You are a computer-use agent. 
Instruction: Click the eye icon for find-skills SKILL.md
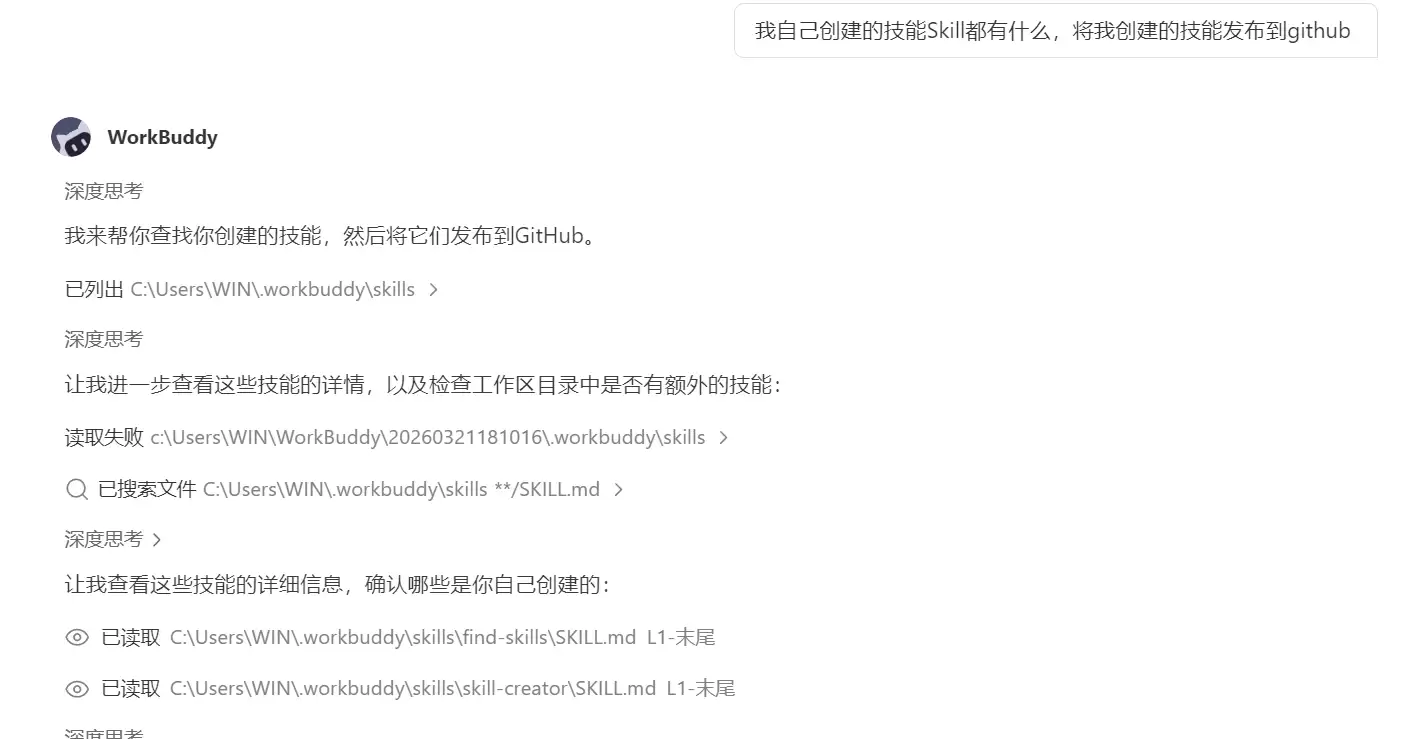pyautogui.click(x=77, y=637)
